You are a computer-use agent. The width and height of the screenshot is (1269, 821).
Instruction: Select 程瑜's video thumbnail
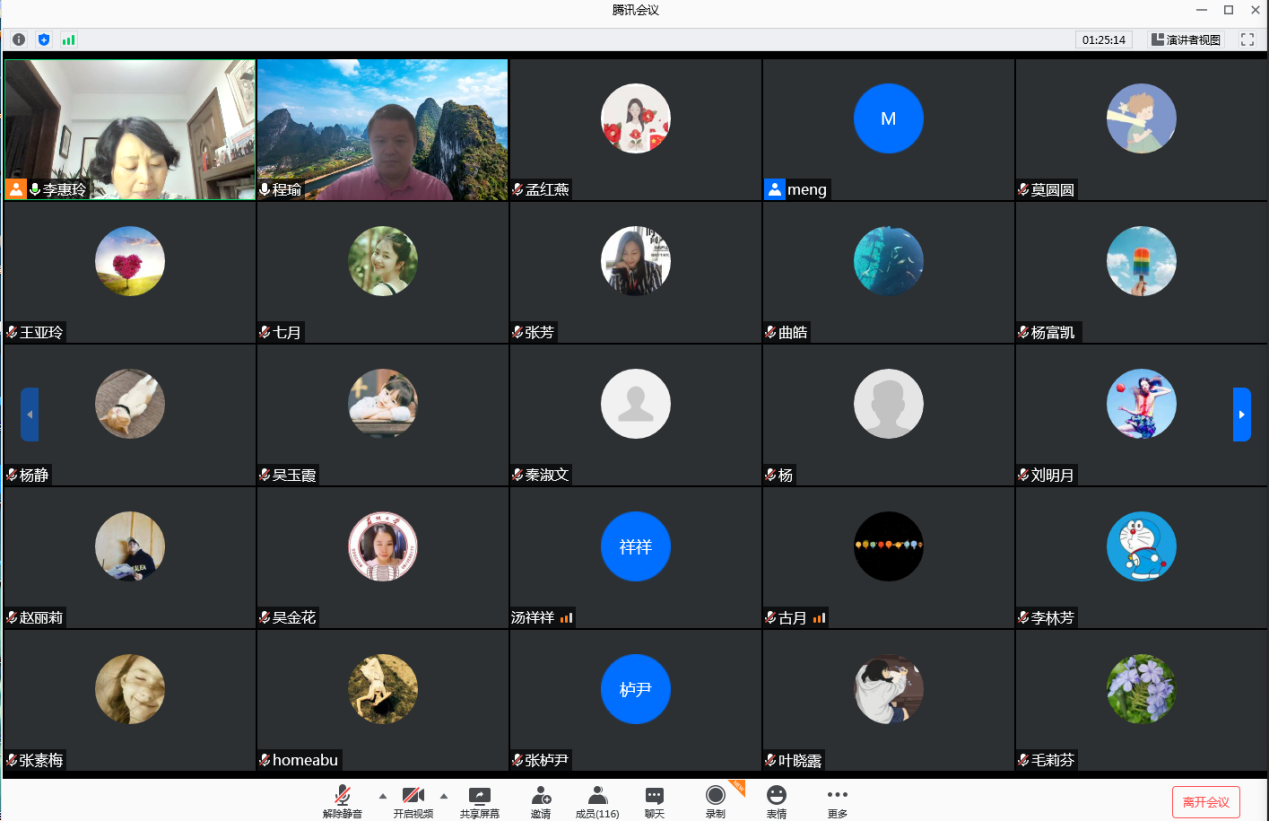(x=382, y=128)
